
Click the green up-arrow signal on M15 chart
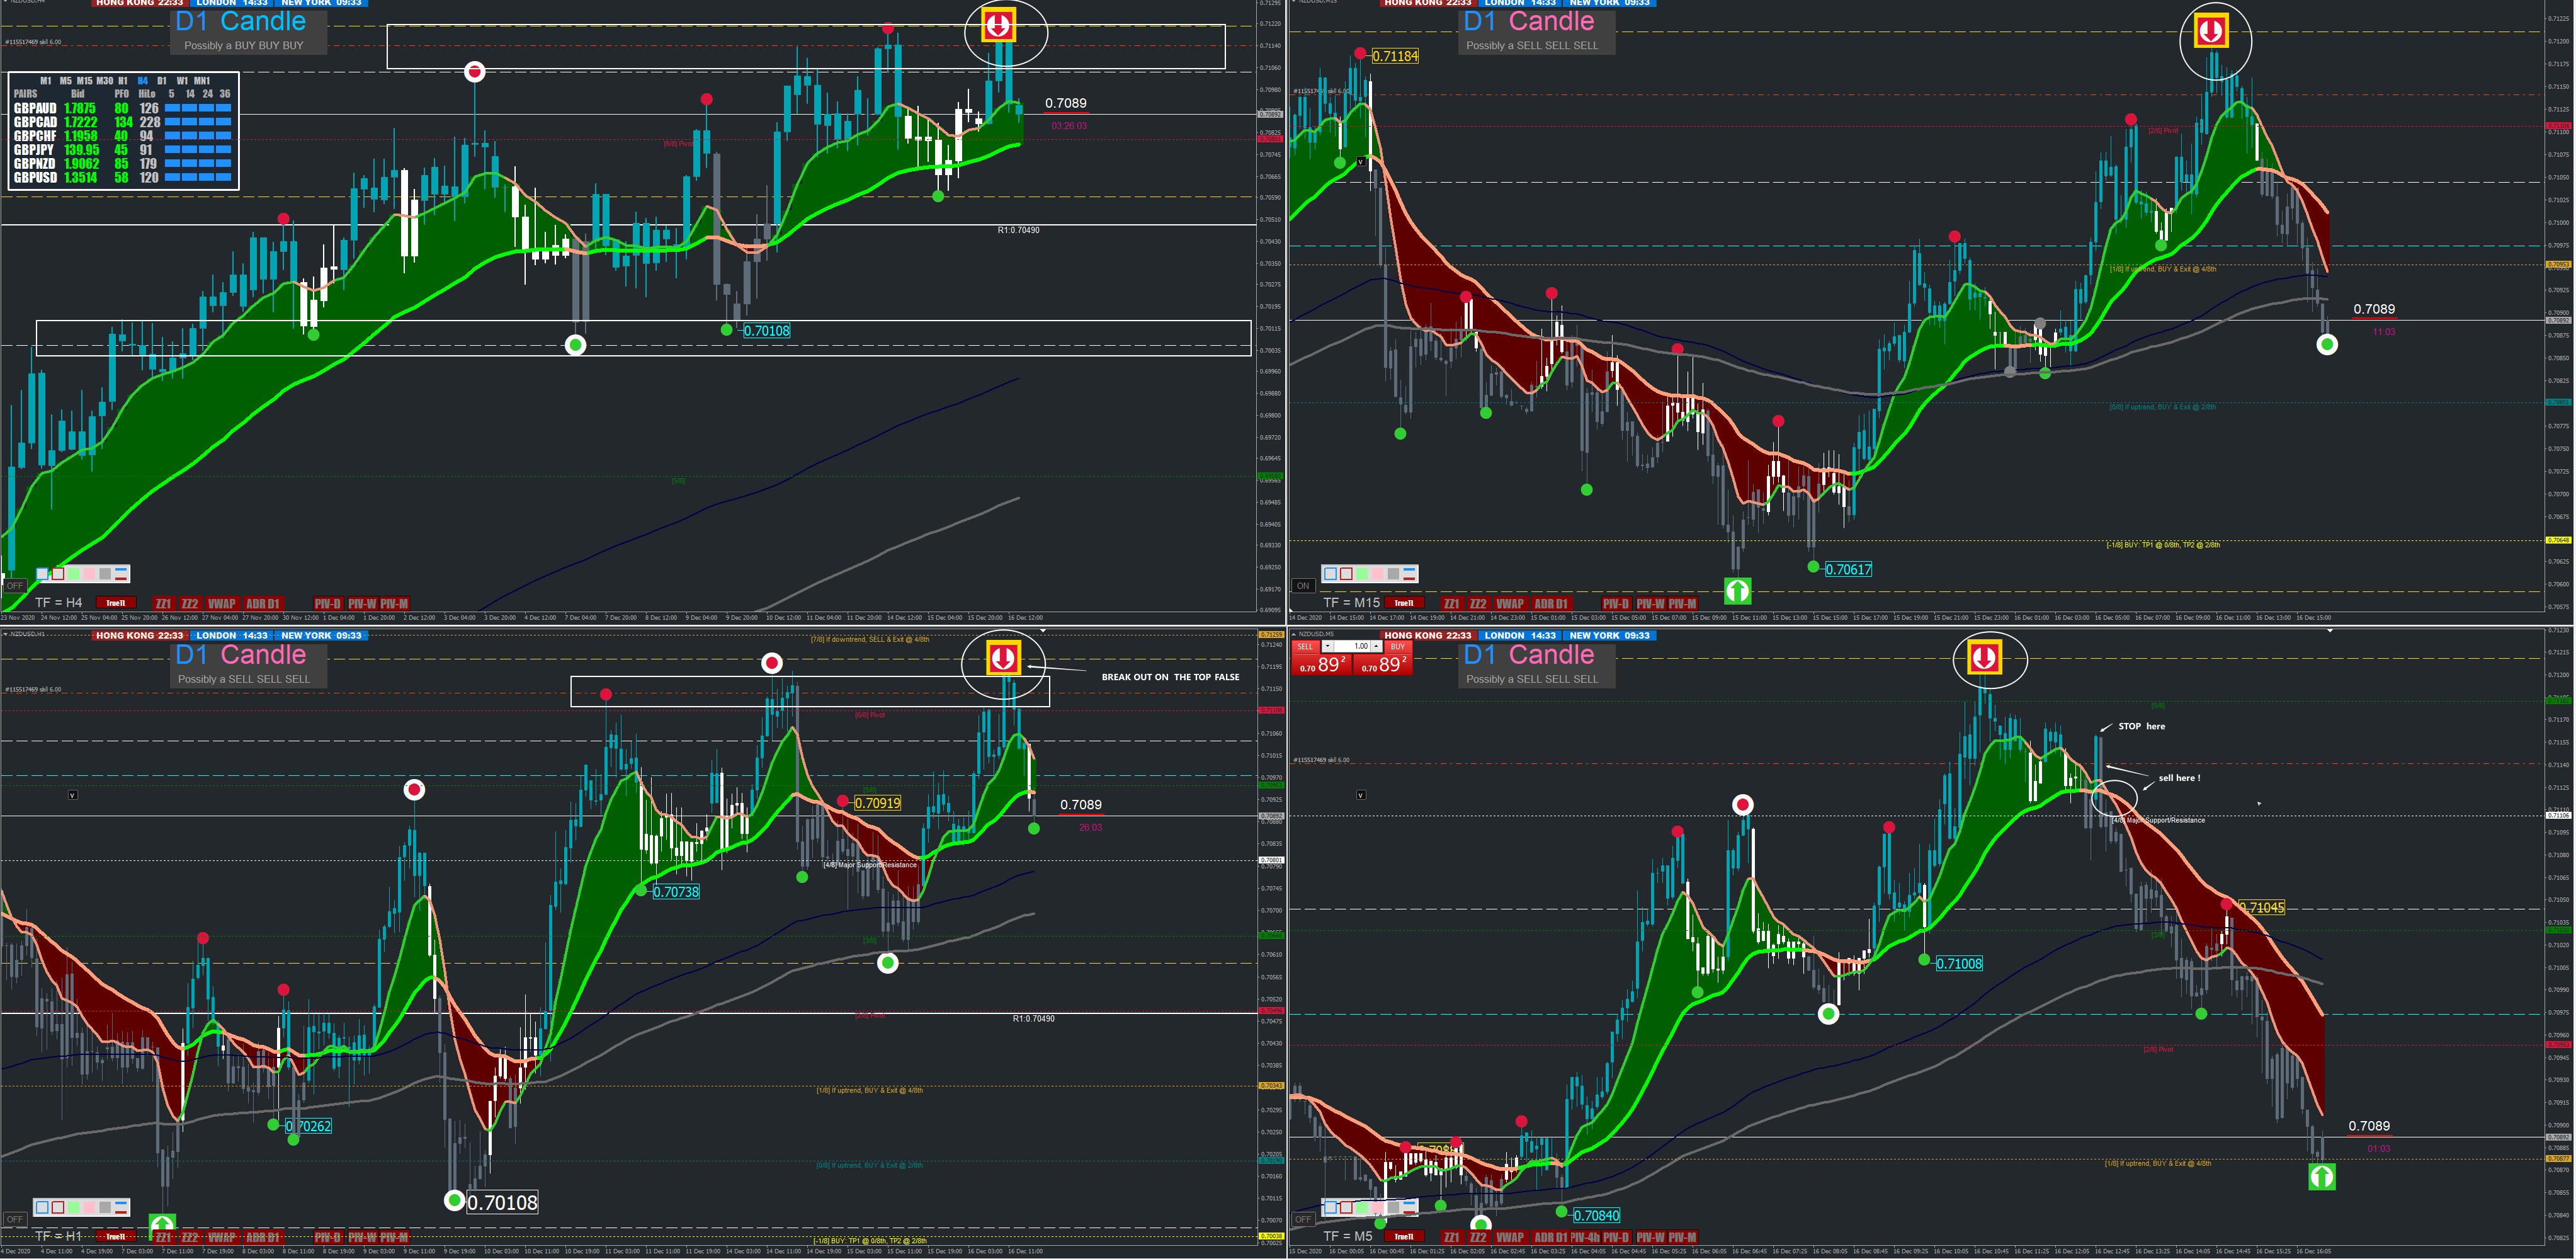pyautogui.click(x=1738, y=590)
